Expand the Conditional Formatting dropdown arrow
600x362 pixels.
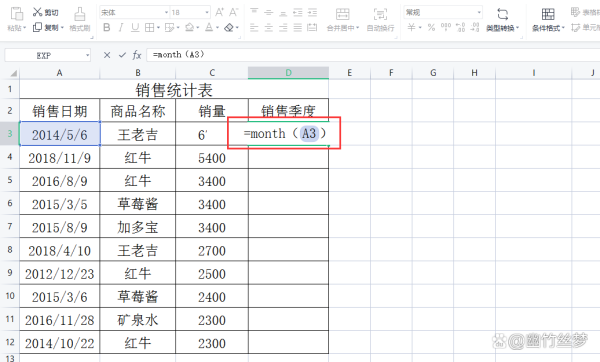(563, 28)
